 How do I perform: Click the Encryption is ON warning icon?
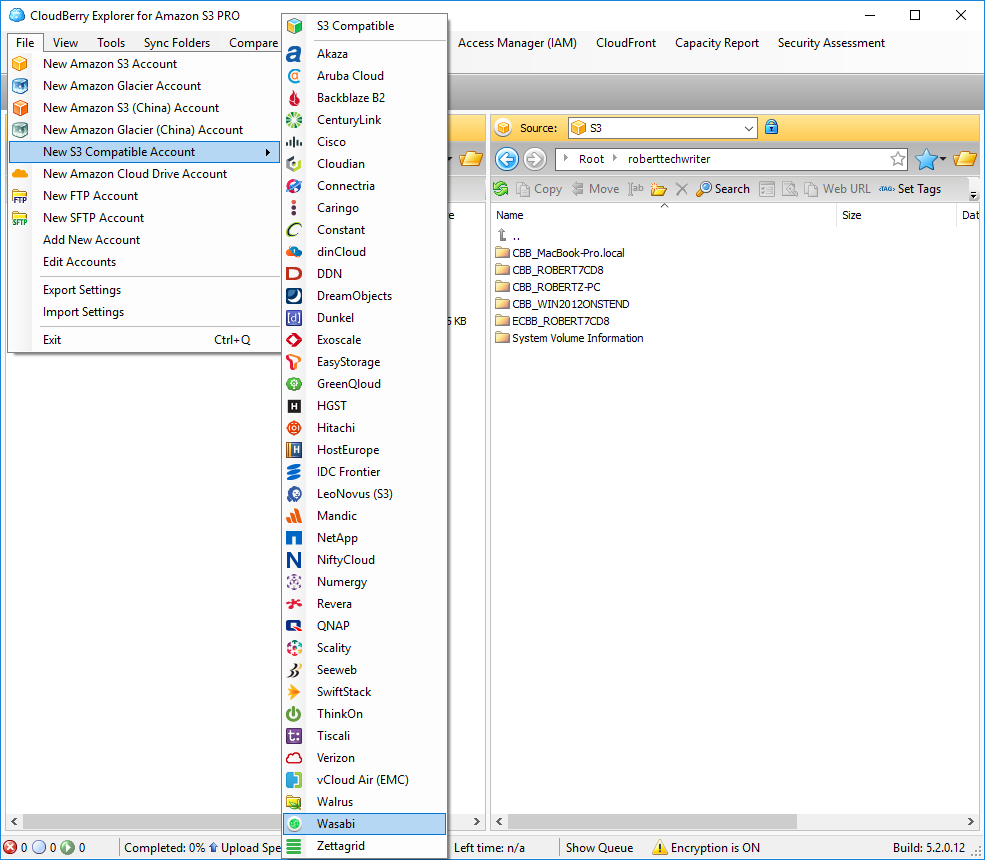point(660,847)
